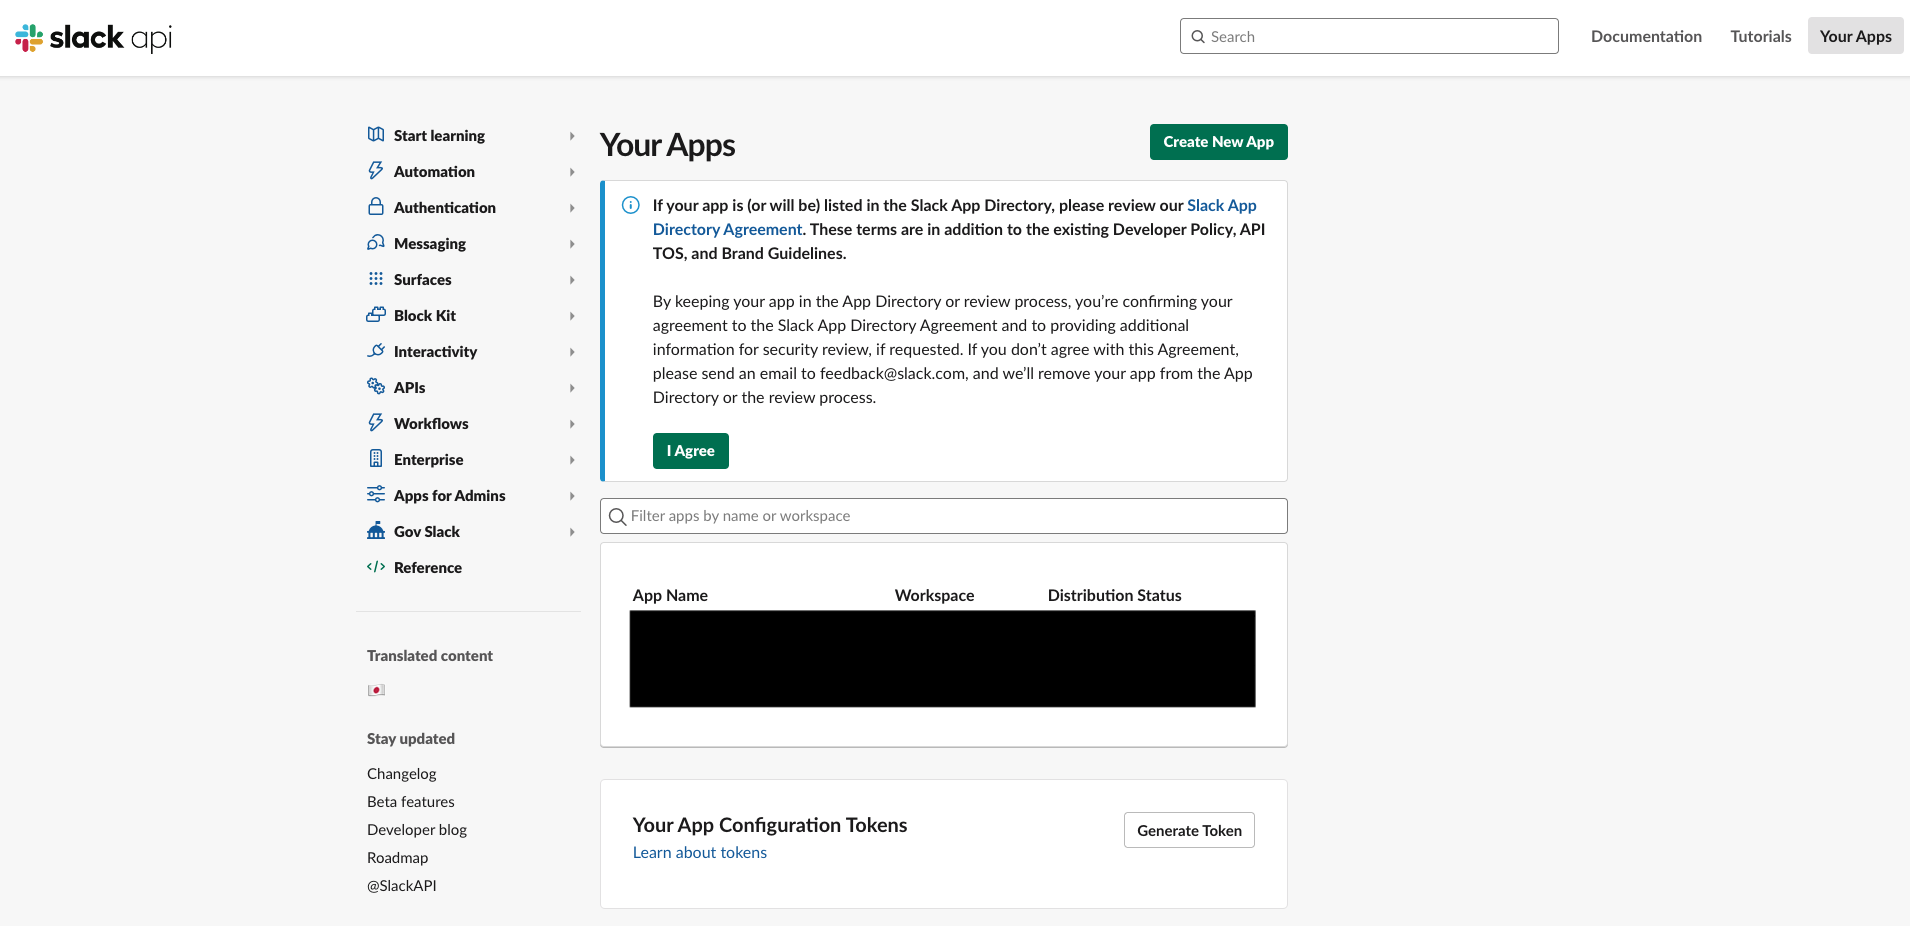Open the Tutorials tab
The height and width of the screenshot is (926, 1910).
click(1760, 35)
